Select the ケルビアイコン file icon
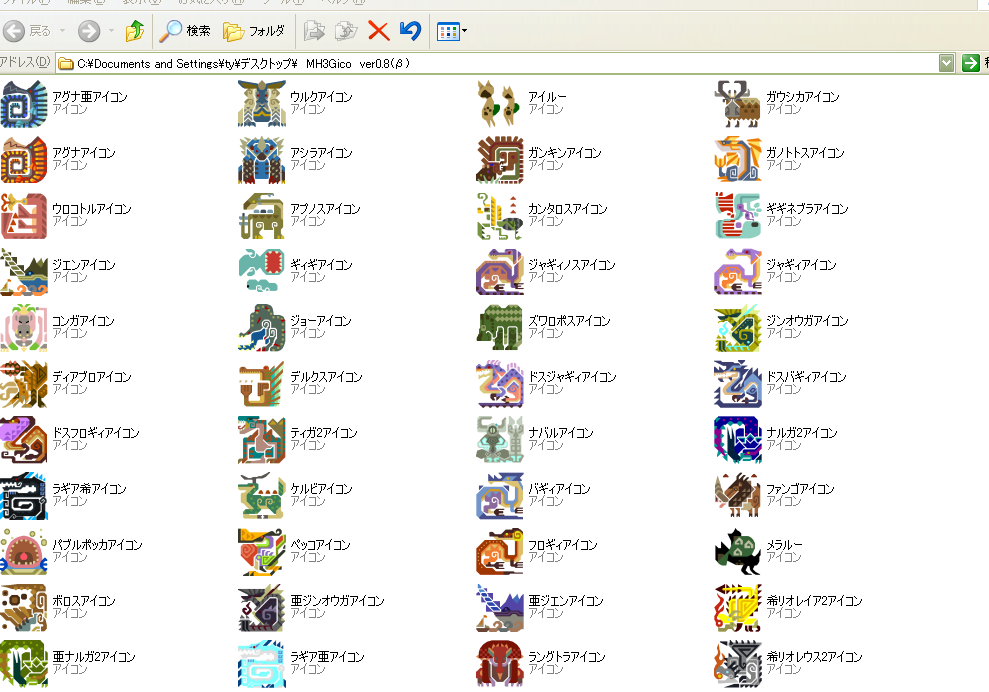 pyautogui.click(x=262, y=496)
